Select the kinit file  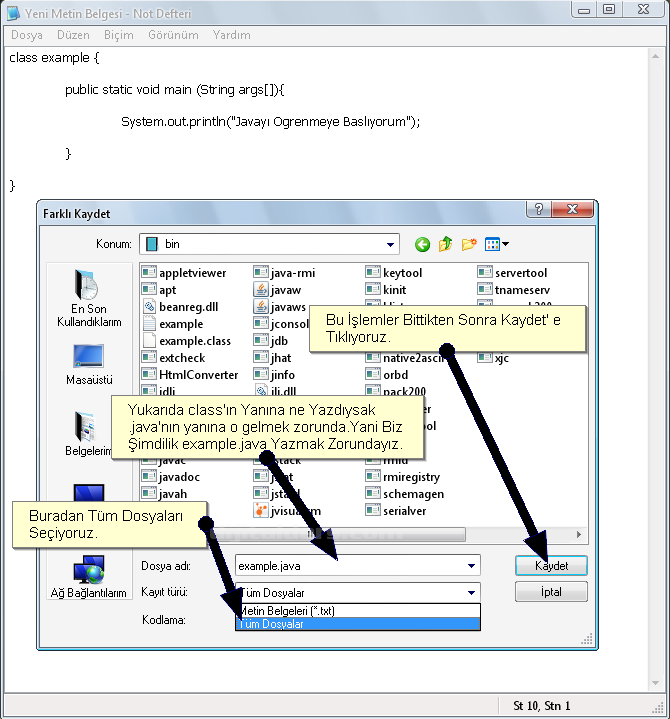[386, 290]
